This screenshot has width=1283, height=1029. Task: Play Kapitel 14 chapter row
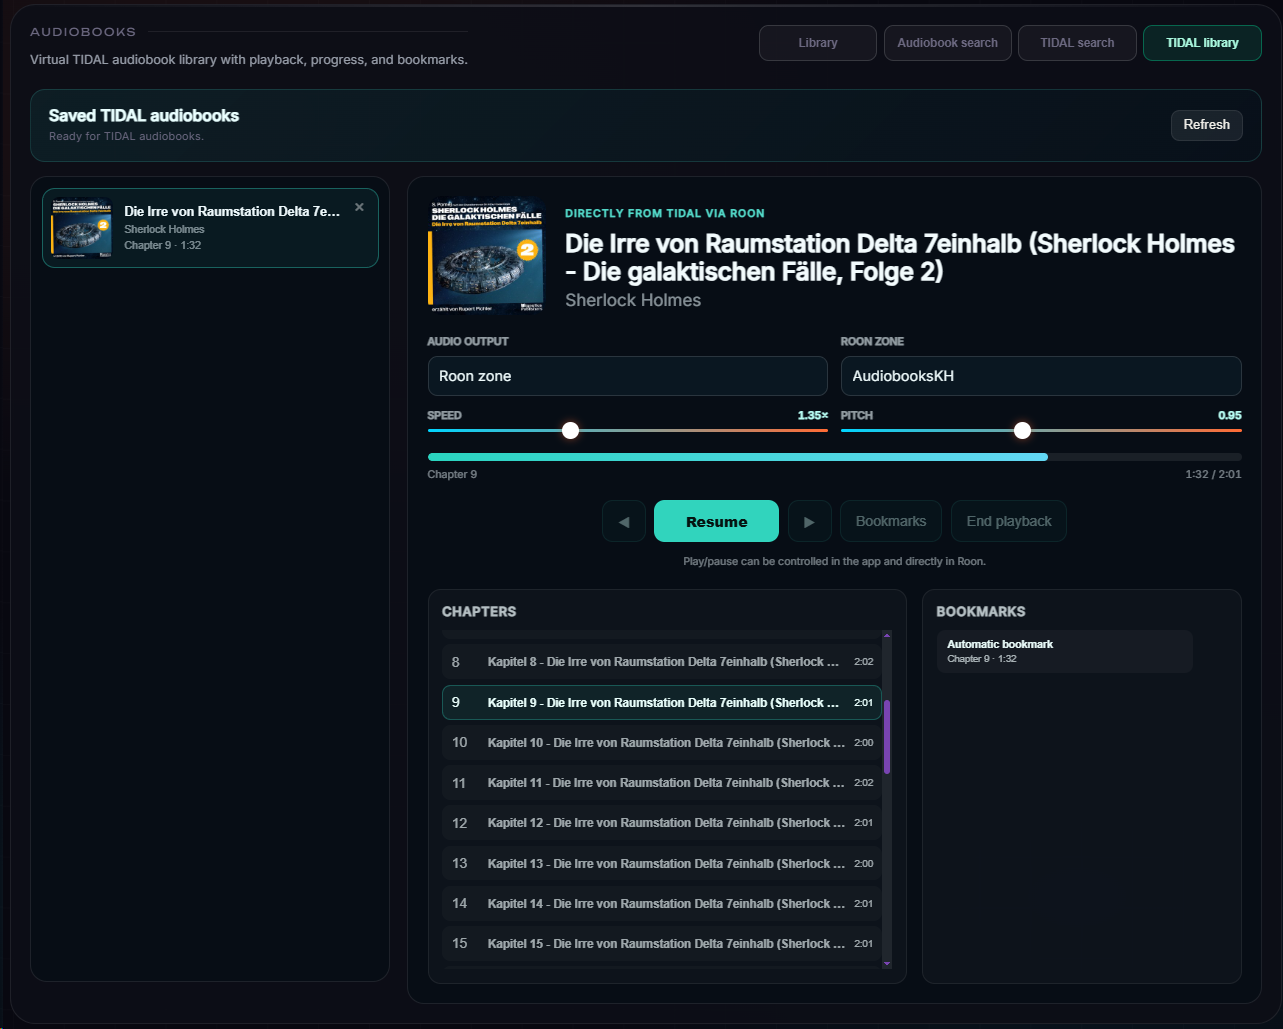[x=661, y=904]
